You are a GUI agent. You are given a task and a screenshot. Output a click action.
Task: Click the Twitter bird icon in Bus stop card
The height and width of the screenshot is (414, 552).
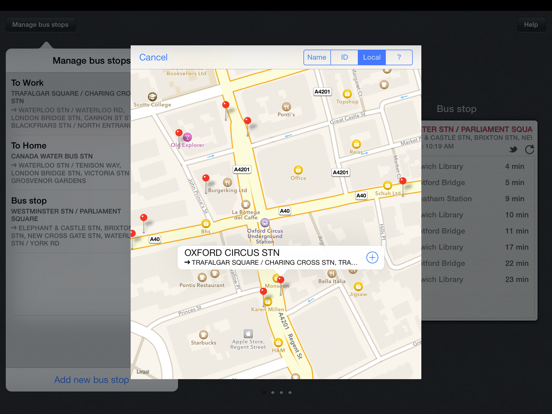pos(514,150)
